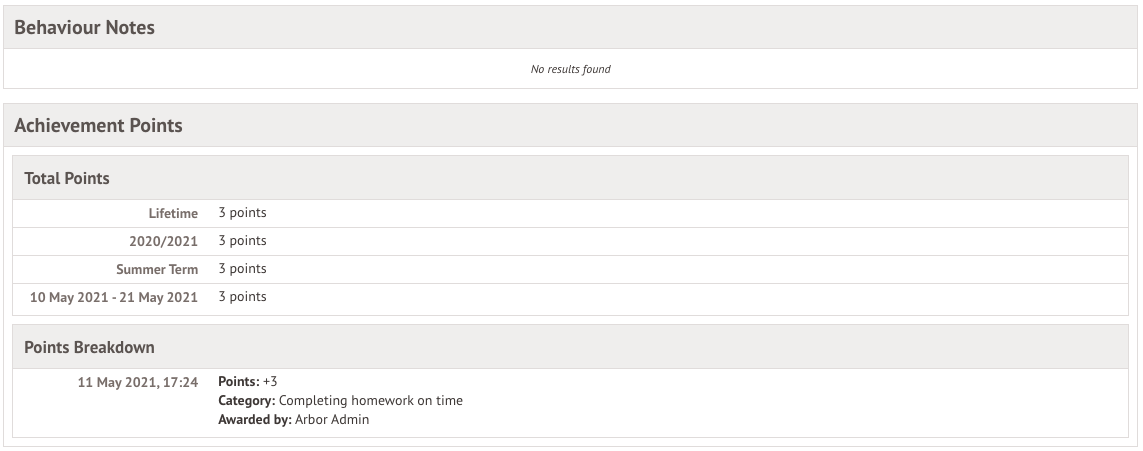Click the Lifetime row label
This screenshot has height=451, width=1143.
(x=173, y=213)
